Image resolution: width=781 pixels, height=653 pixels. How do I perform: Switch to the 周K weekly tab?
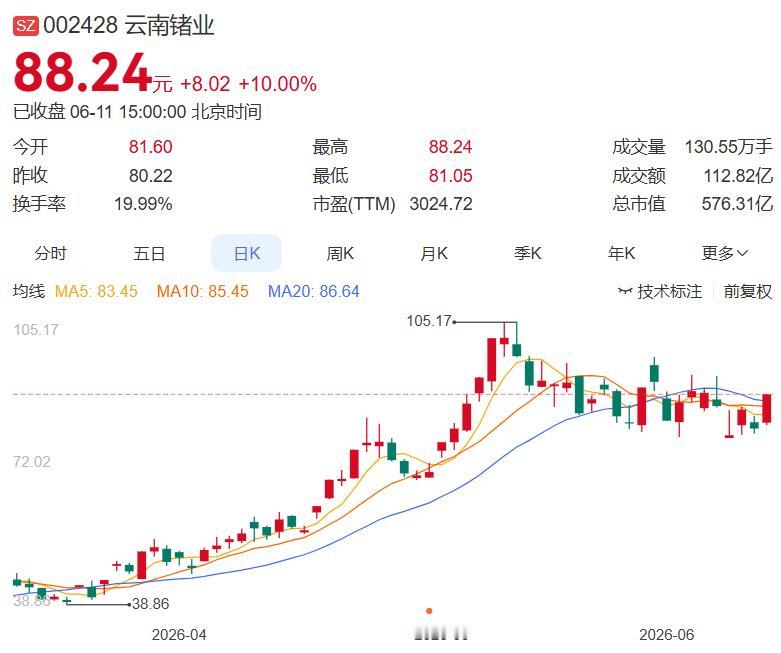tap(340, 253)
